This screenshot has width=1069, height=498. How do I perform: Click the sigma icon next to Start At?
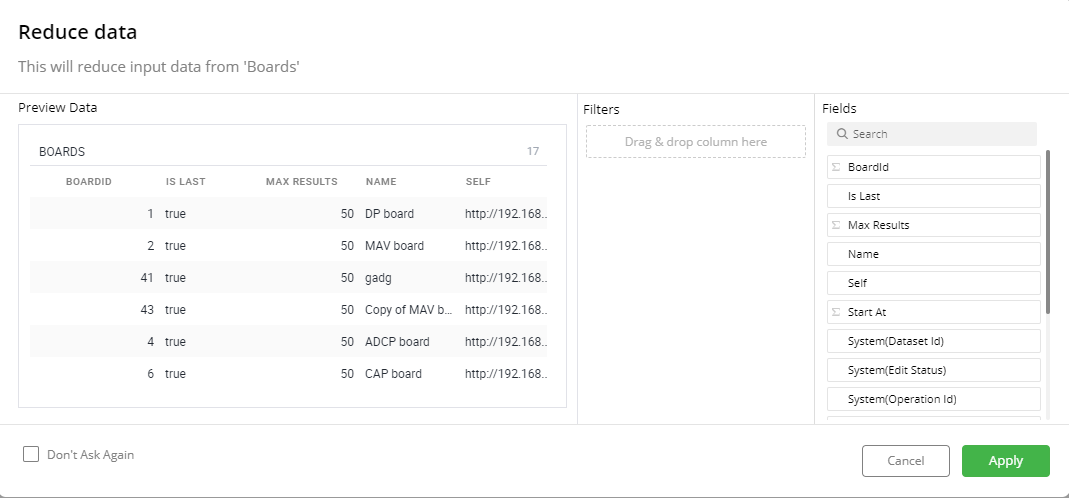pyautogui.click(x=836, y=312)
